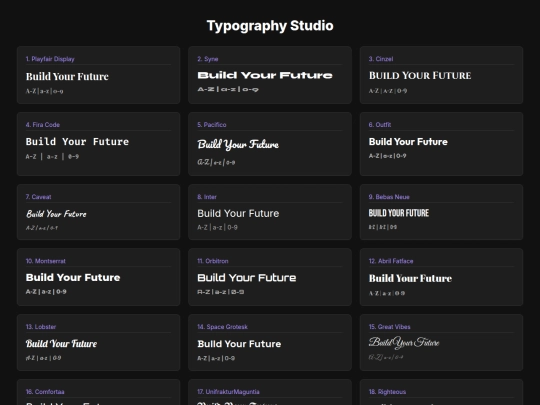Select the '15. Great Vibes' font label
The width and height of the screenshot is (540, 405).
point(390,327)
